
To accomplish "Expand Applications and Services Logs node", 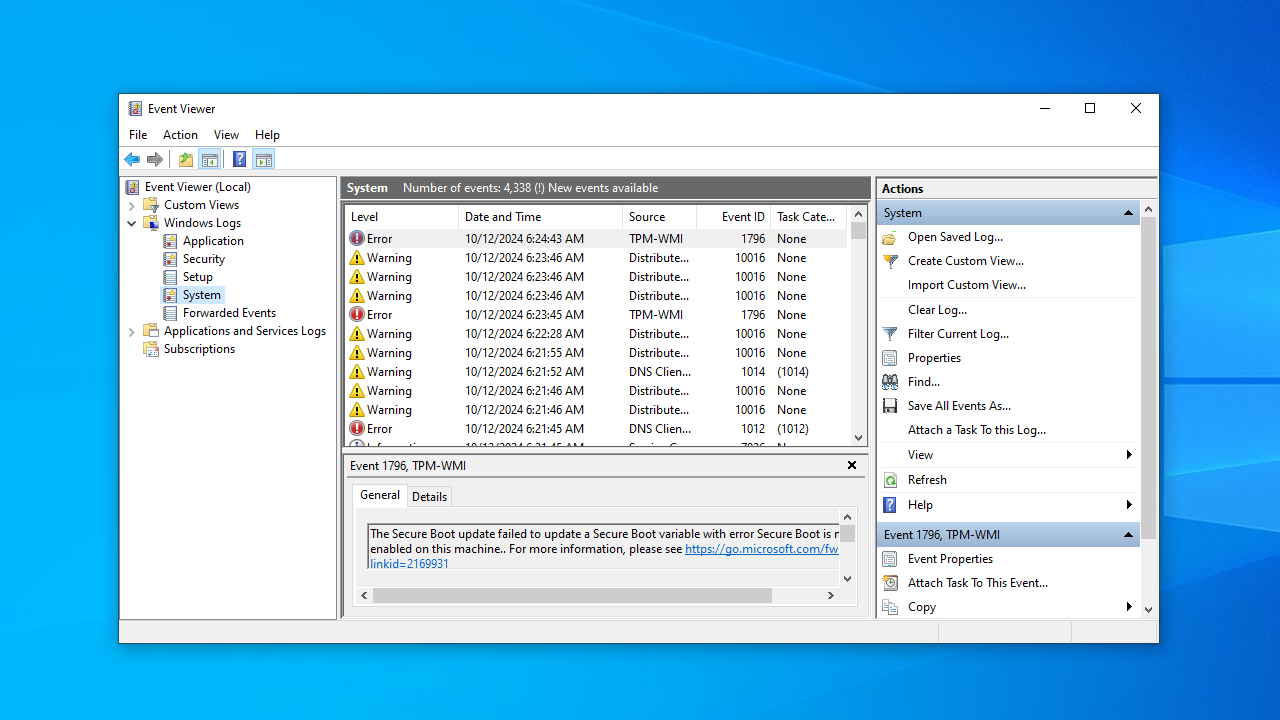I will 132,332.
